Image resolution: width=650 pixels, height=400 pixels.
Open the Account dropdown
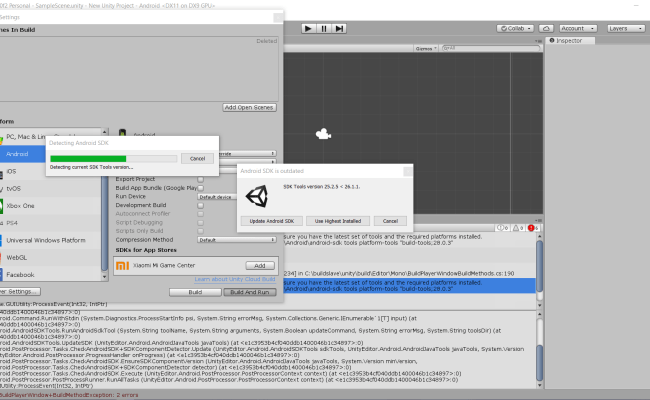[x=578, y=29]
